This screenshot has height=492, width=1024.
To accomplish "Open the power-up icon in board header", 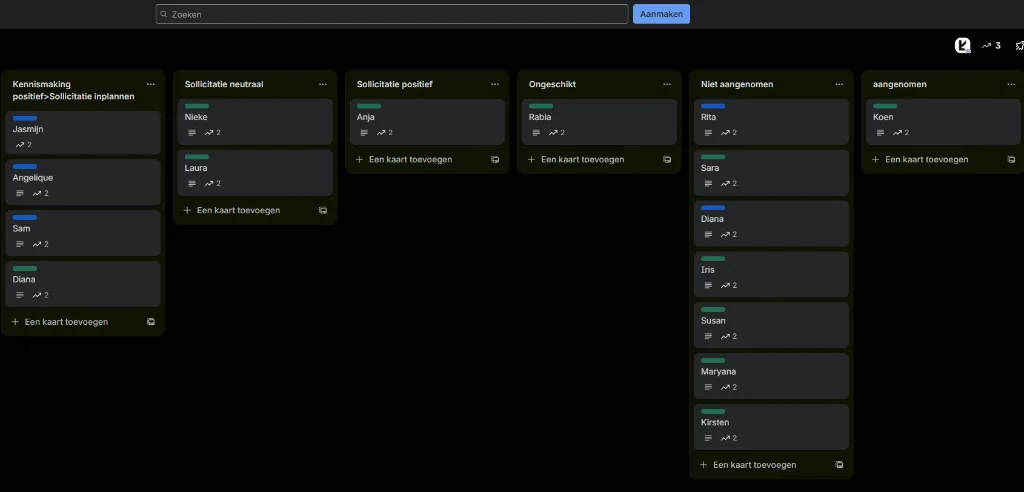I will (963, 46).
